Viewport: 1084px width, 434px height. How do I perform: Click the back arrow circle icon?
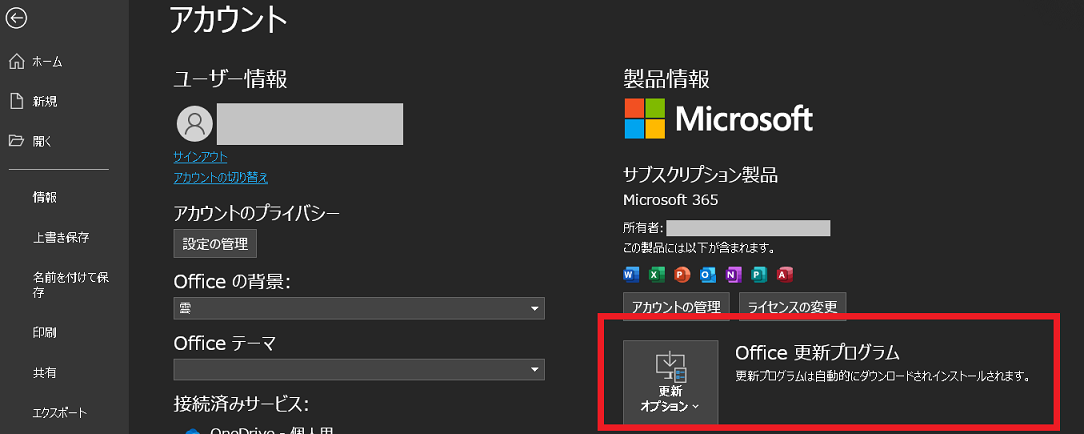tap(15, 19)
